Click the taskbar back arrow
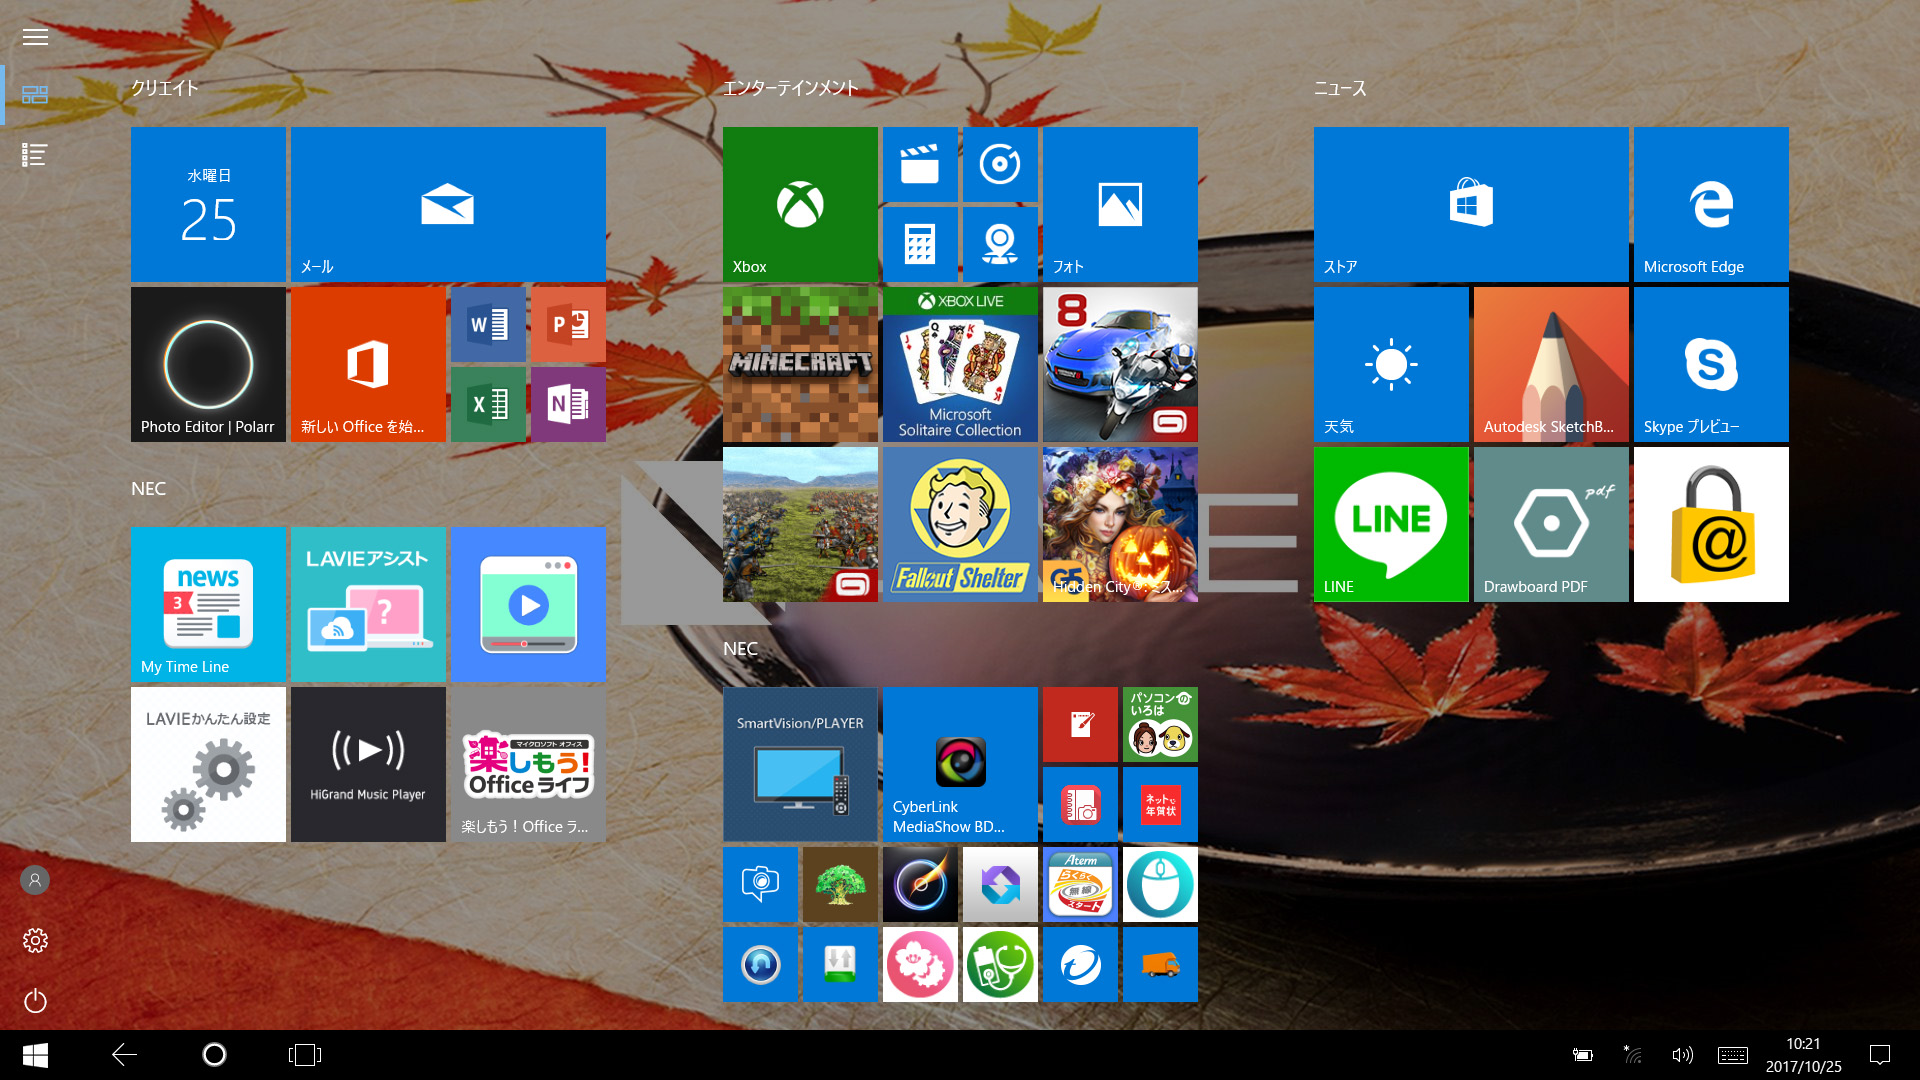 tap(124, 1055)
